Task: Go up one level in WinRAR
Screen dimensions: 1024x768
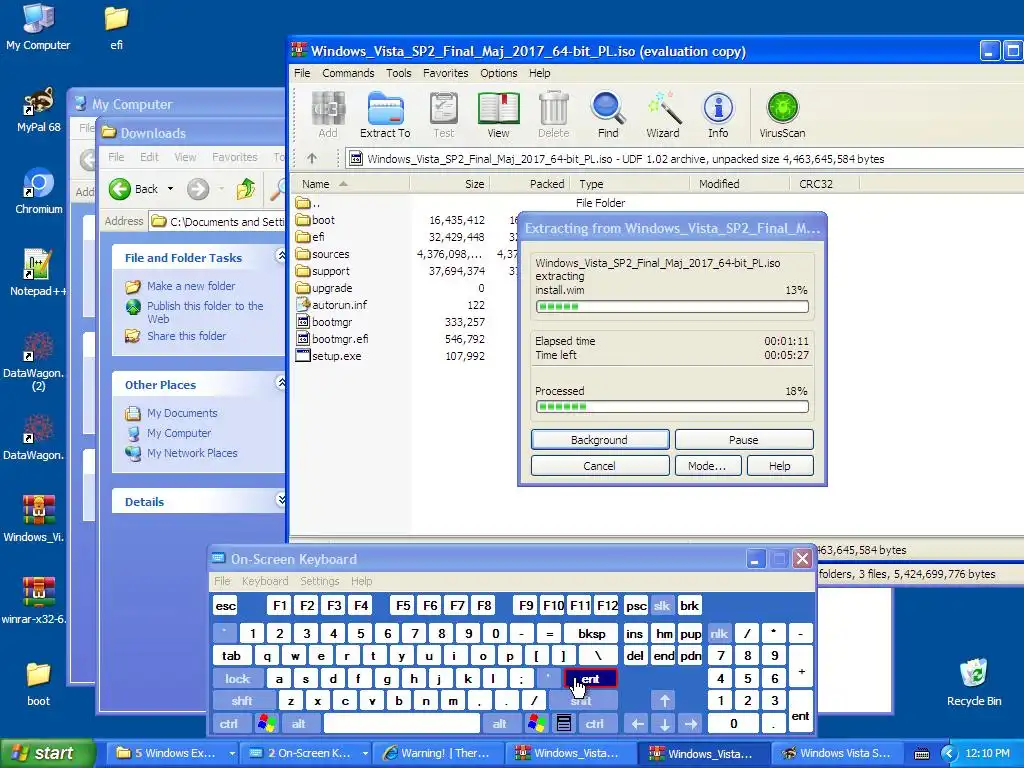Action: pyautogui.click(x=312, y=158)
